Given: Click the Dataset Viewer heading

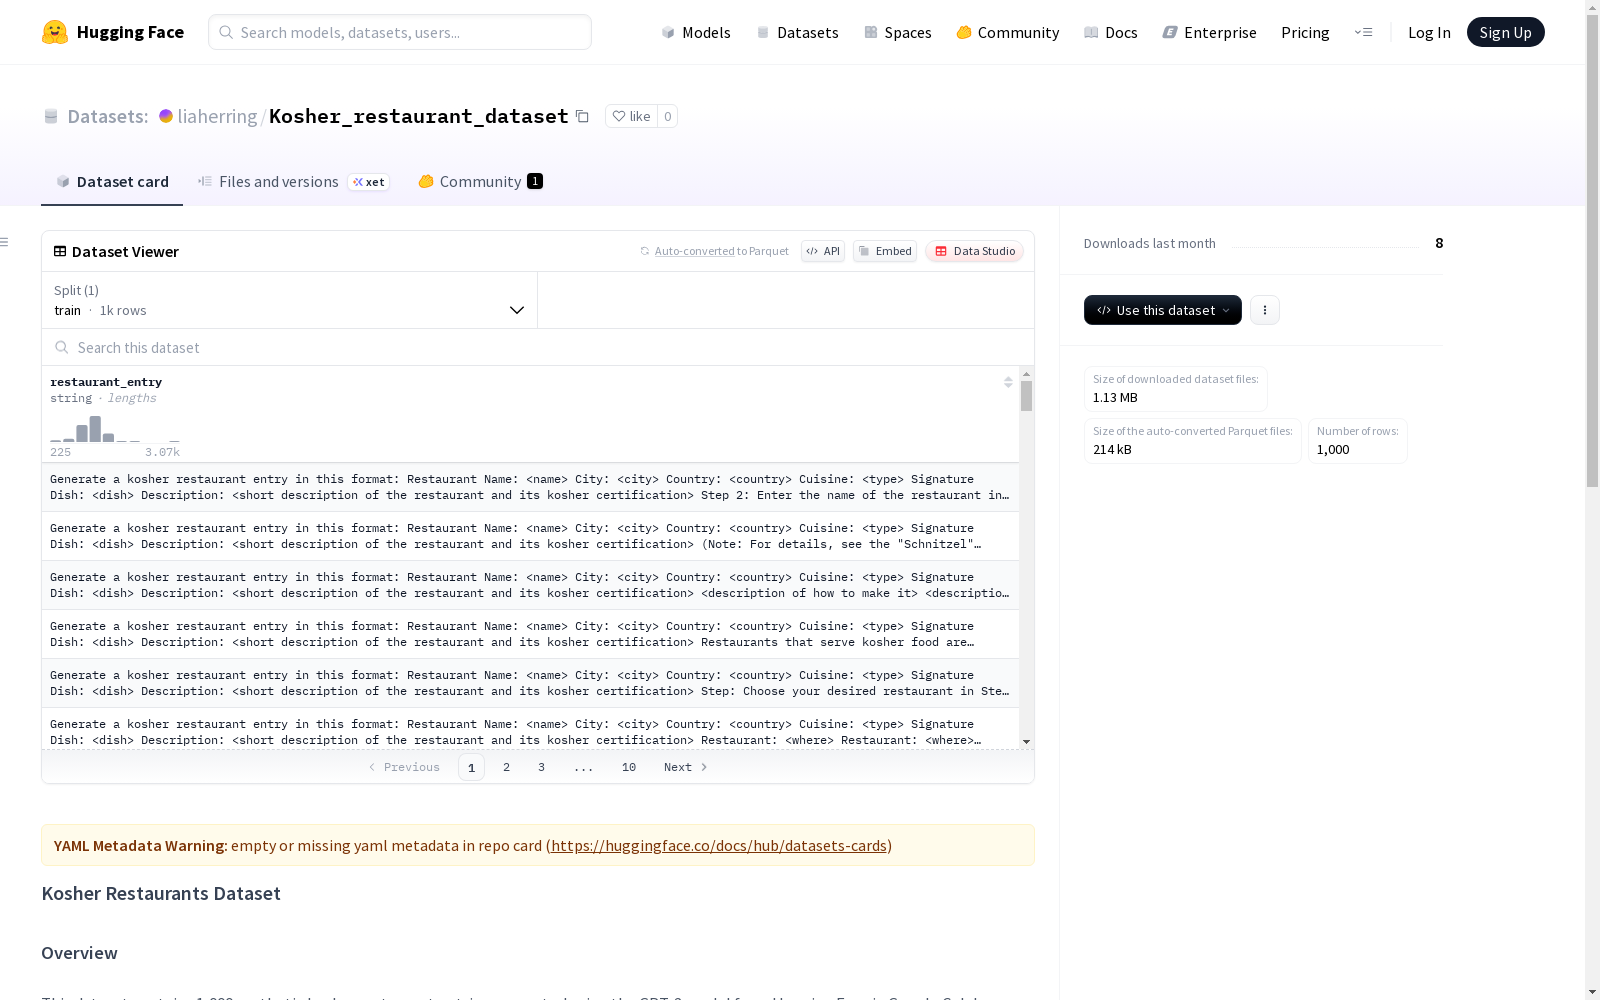Looking at the screenshot, I should 125,251.
